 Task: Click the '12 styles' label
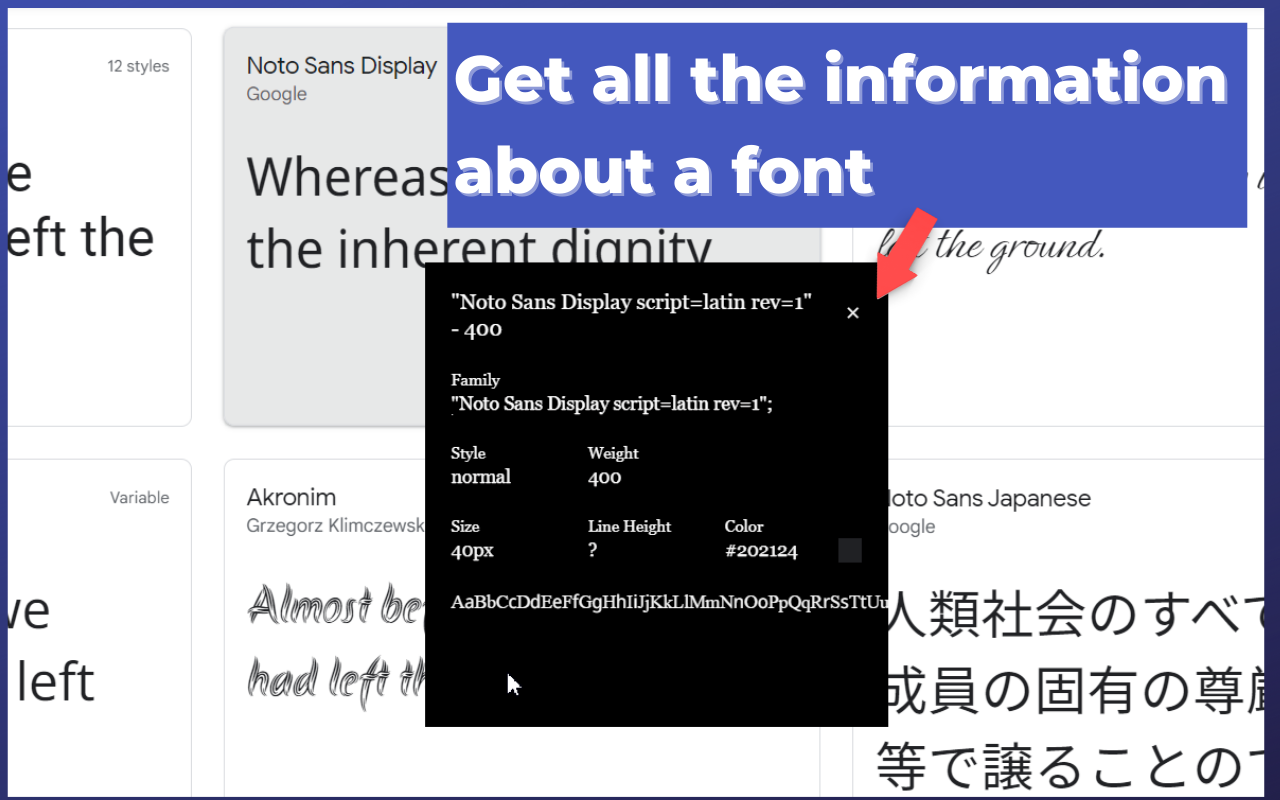click(138, 66)
